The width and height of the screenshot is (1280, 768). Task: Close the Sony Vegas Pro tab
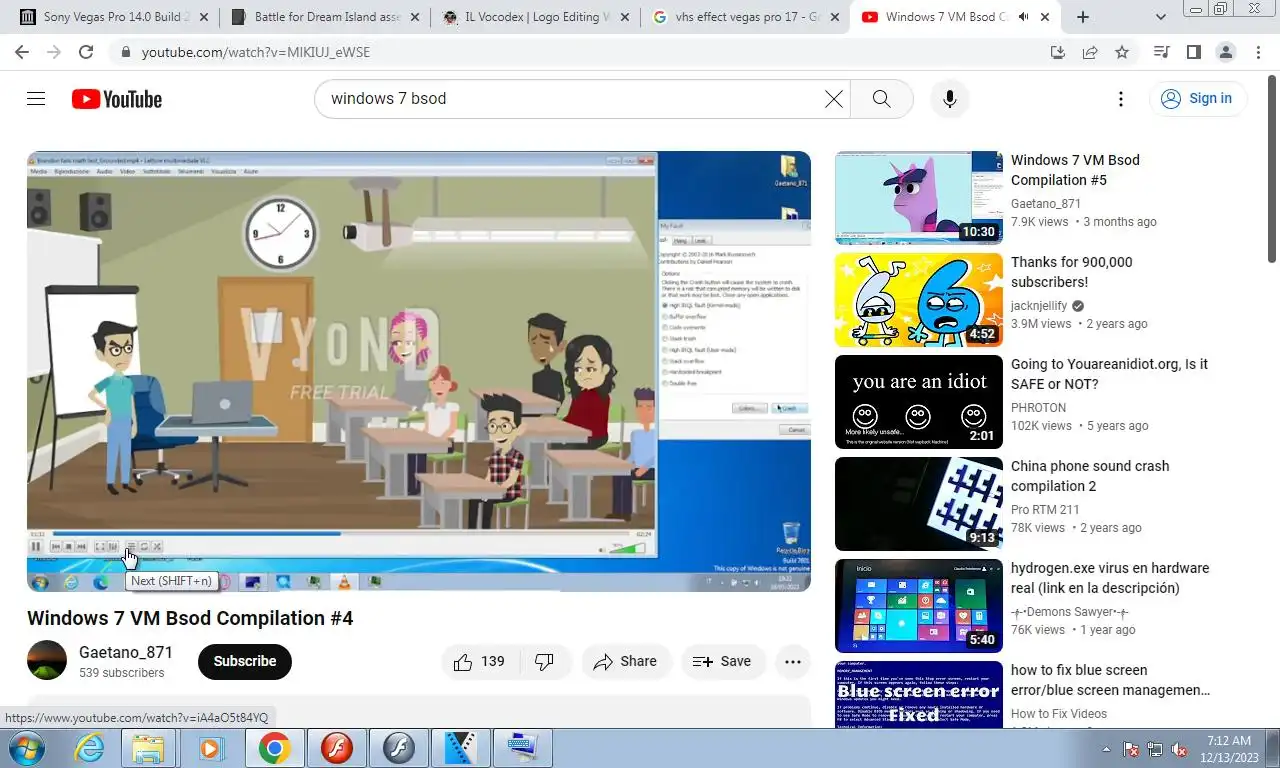[x=204, y=17]
